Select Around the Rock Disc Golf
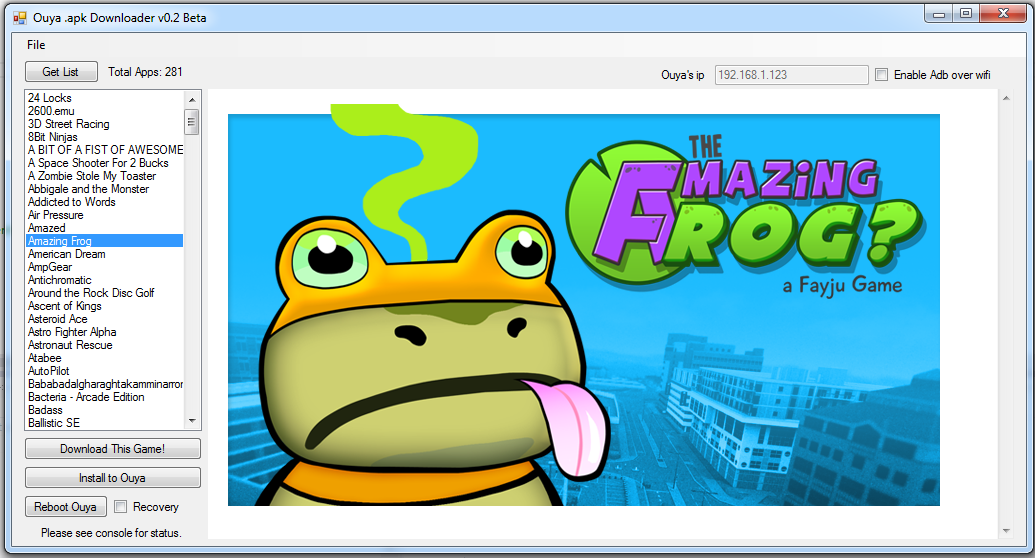Viewport: 1035px width, 558px height. click(x=104, y=293)
